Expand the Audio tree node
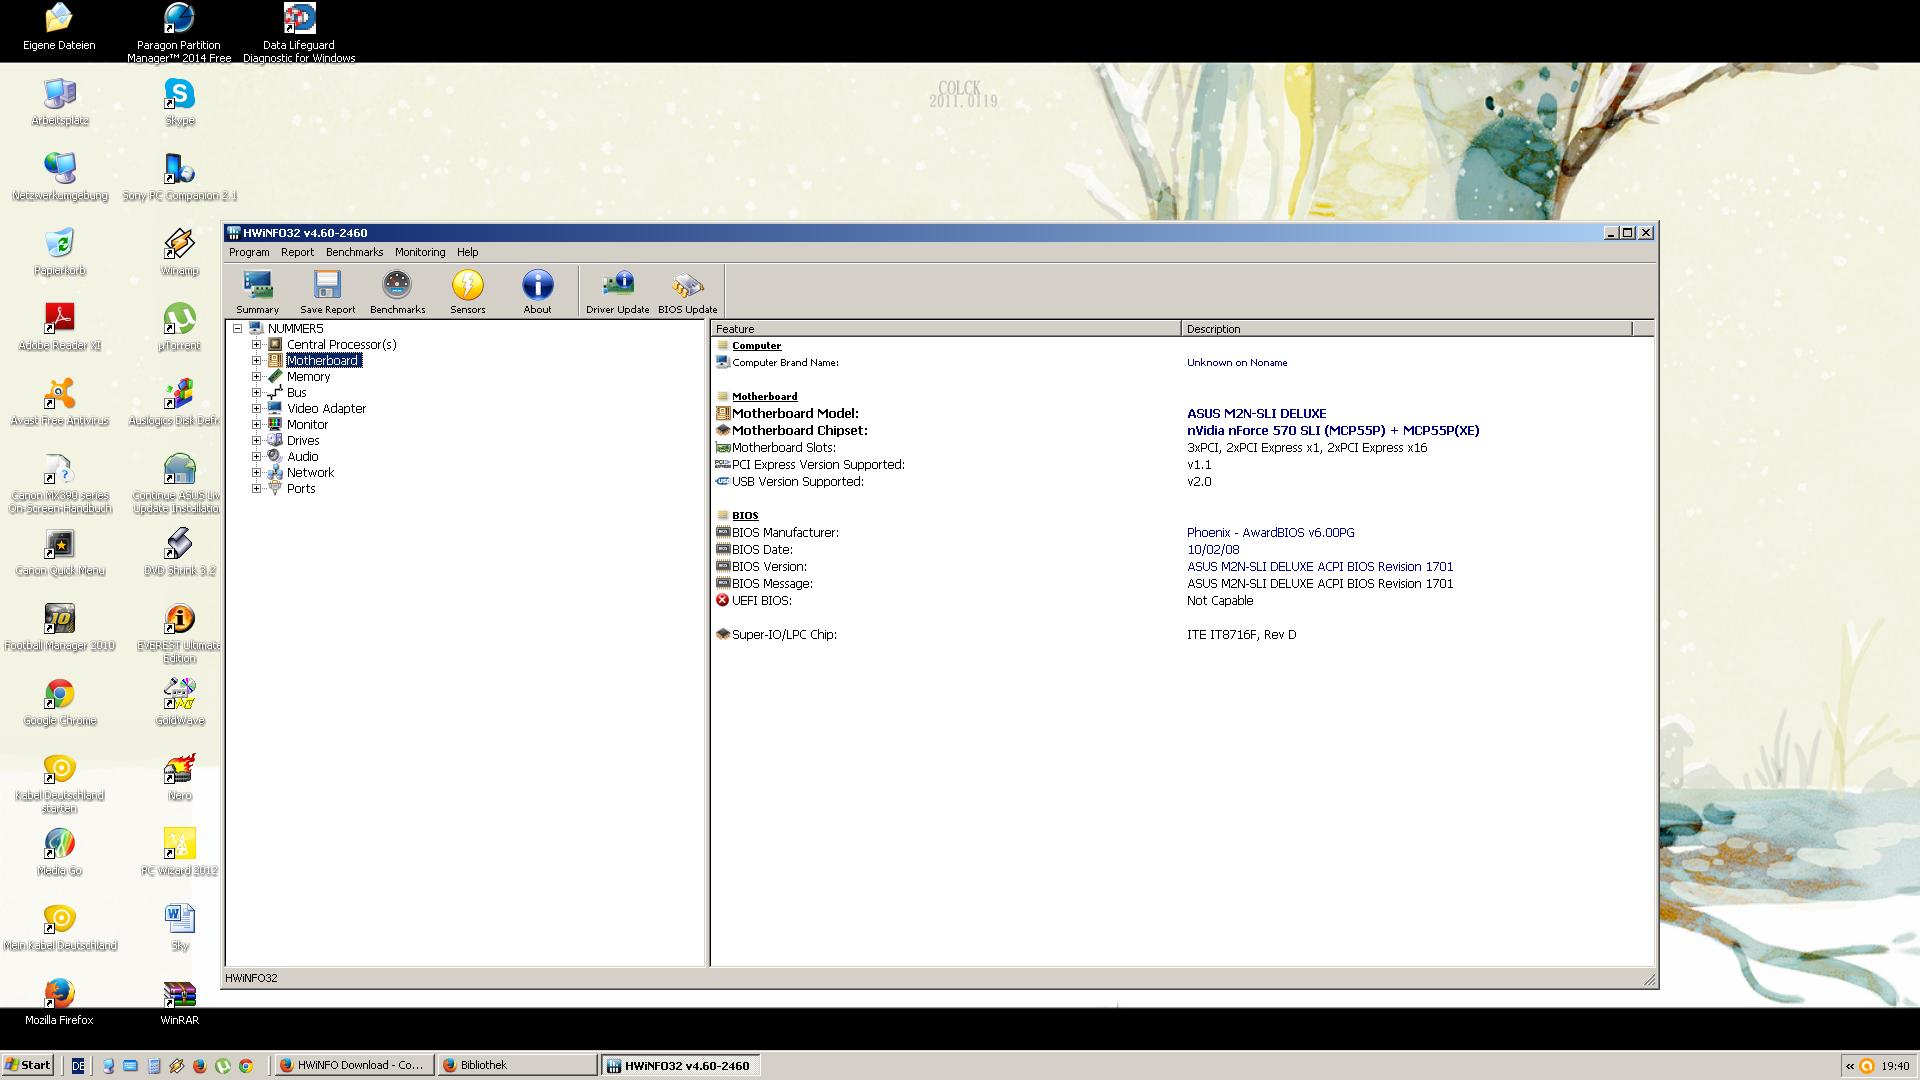The image size is (1920, 1080). [256, 456]
